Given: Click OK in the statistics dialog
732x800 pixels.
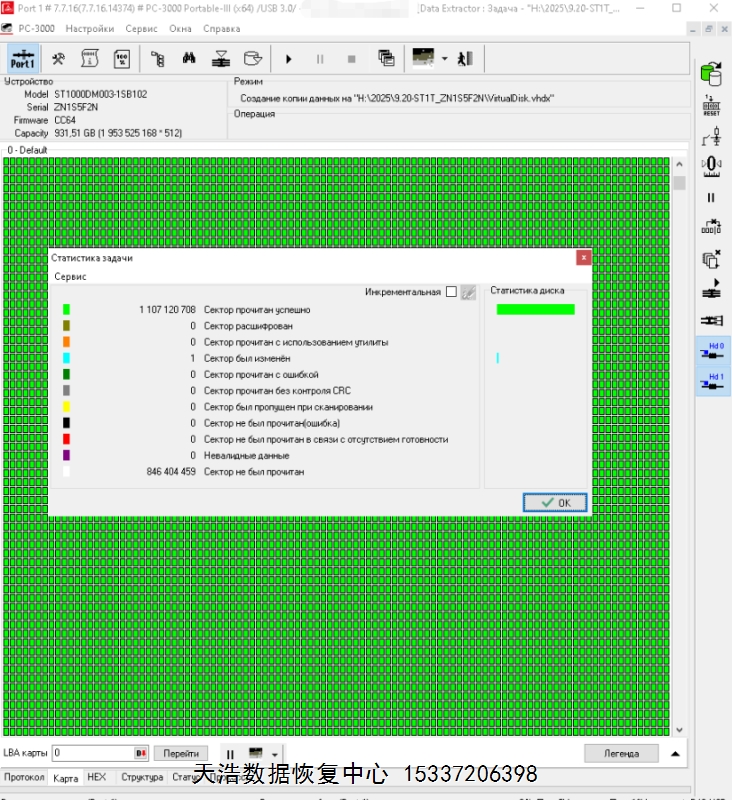Looking at the screenshot, I should [x=555, y=502].
